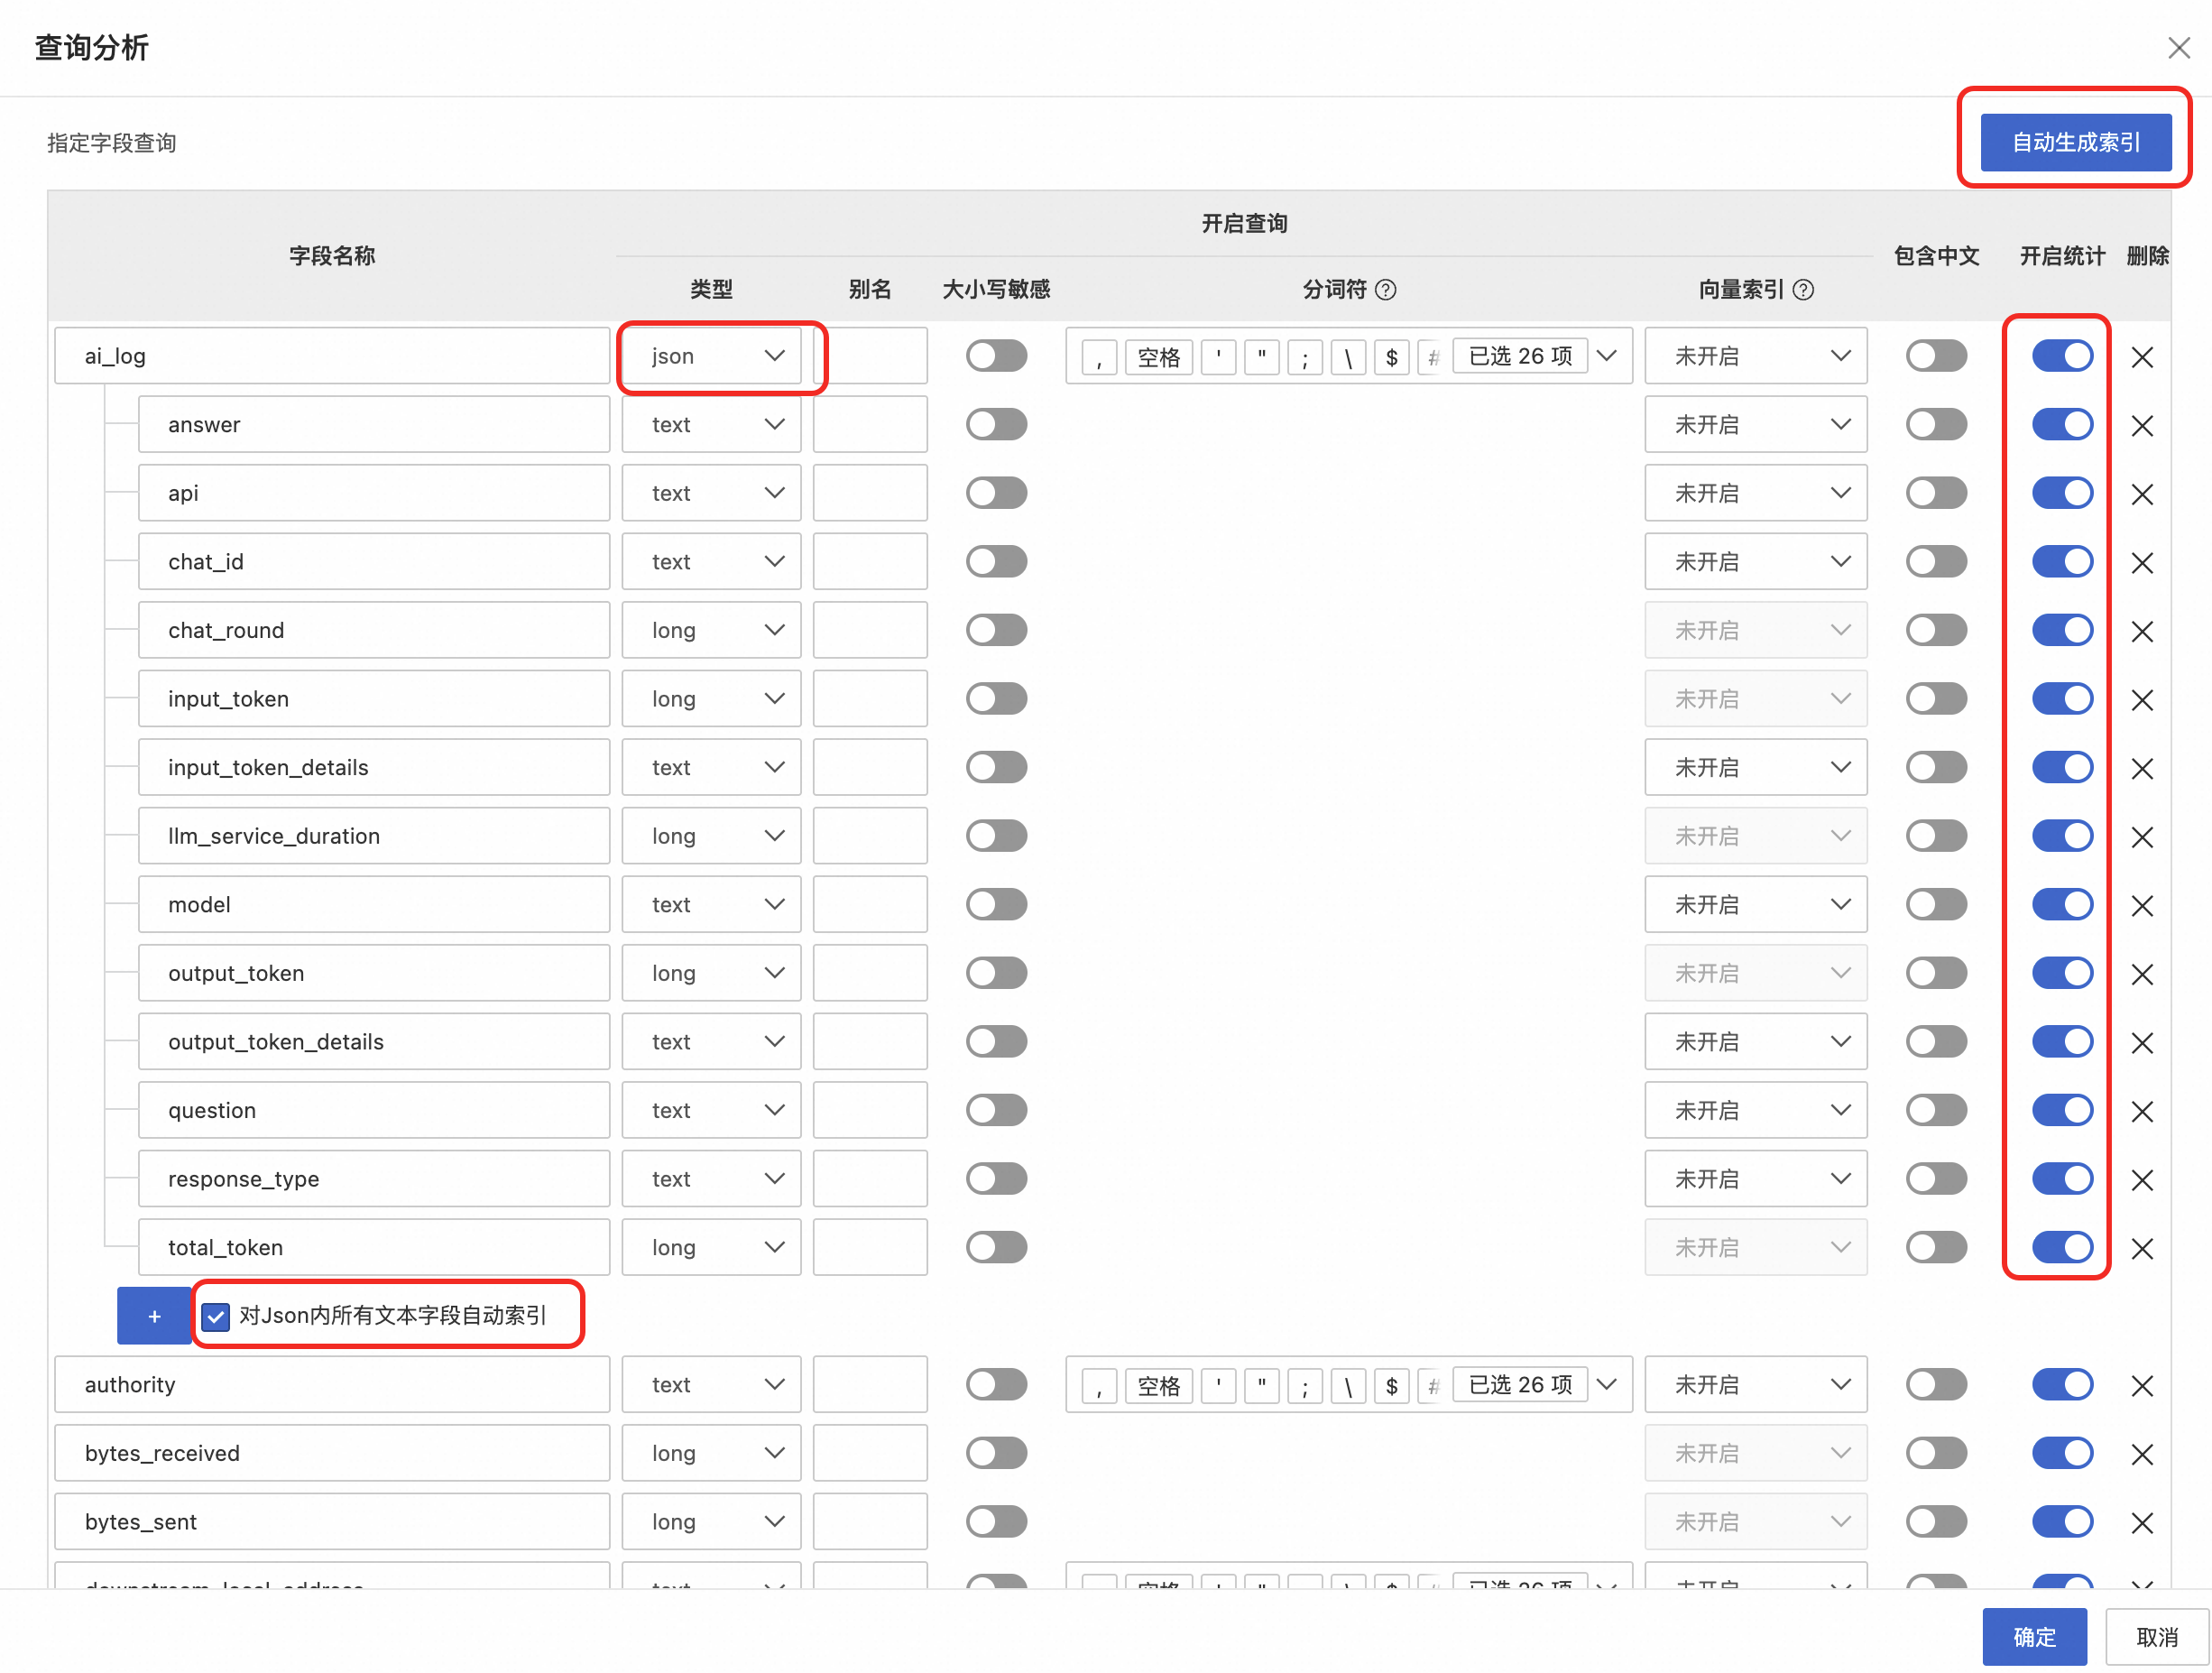
Task: Confirm with the 确定 button
Action: tap(2033, 1636)
